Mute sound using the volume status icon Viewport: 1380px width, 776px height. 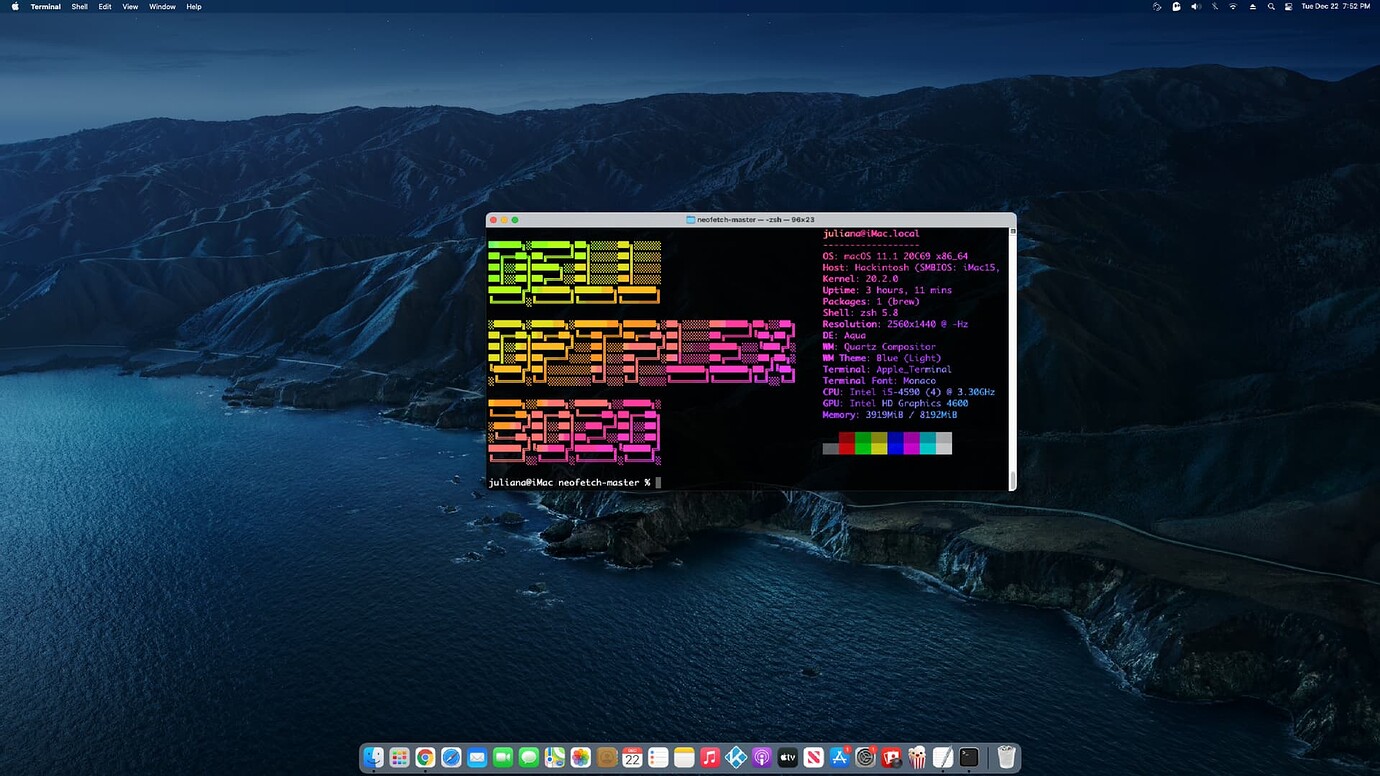[1196, 6]
